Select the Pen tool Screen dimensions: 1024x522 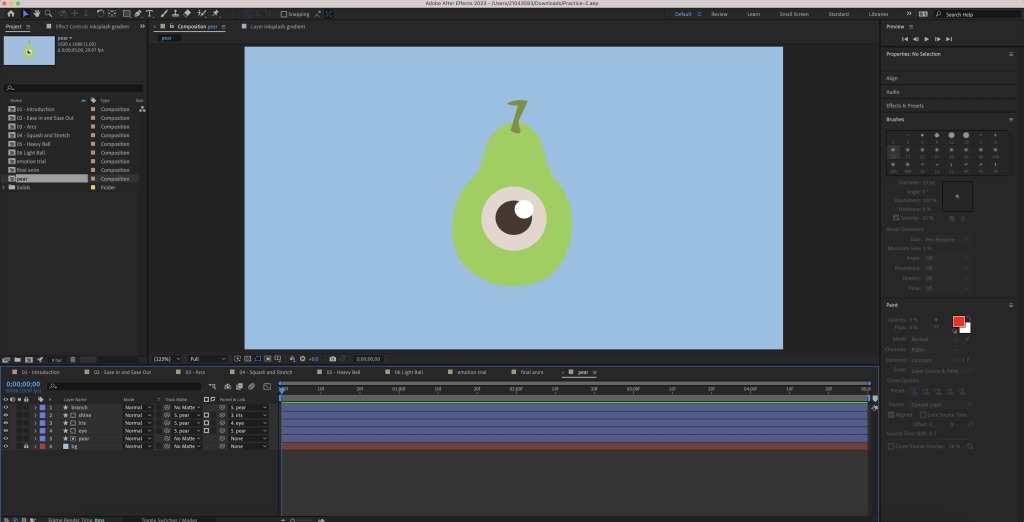138,14
